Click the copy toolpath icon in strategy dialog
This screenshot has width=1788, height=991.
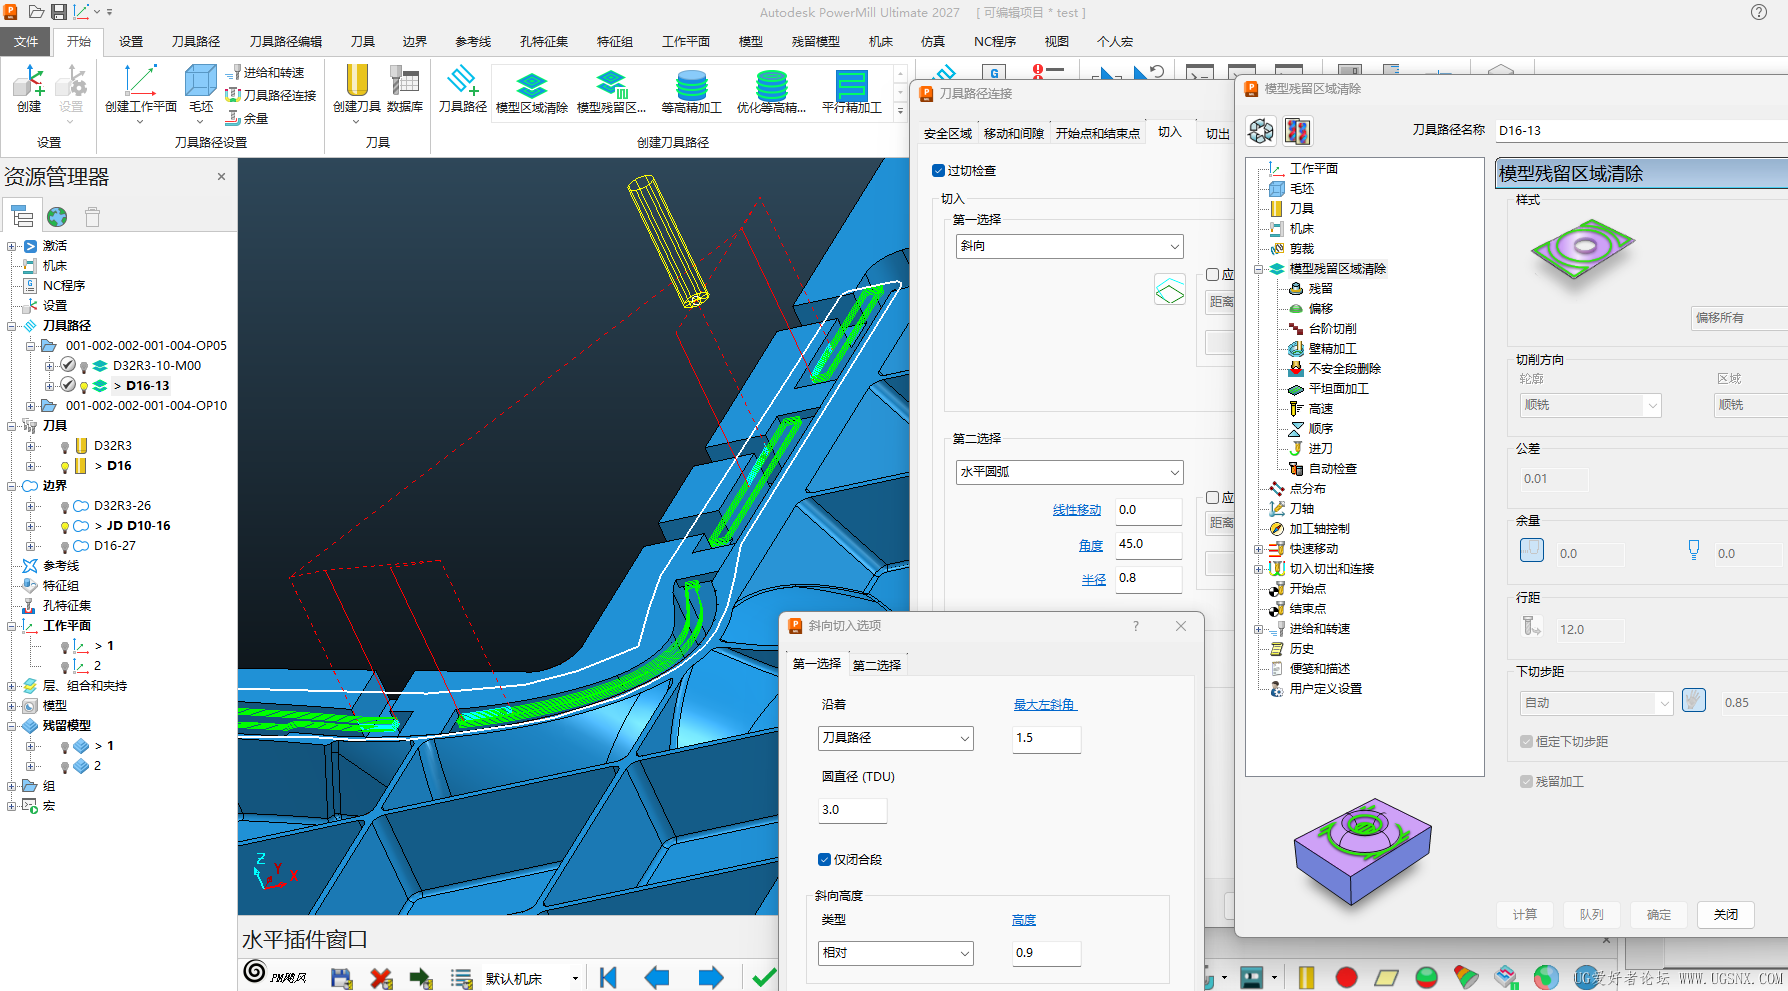pos(1298,131)
